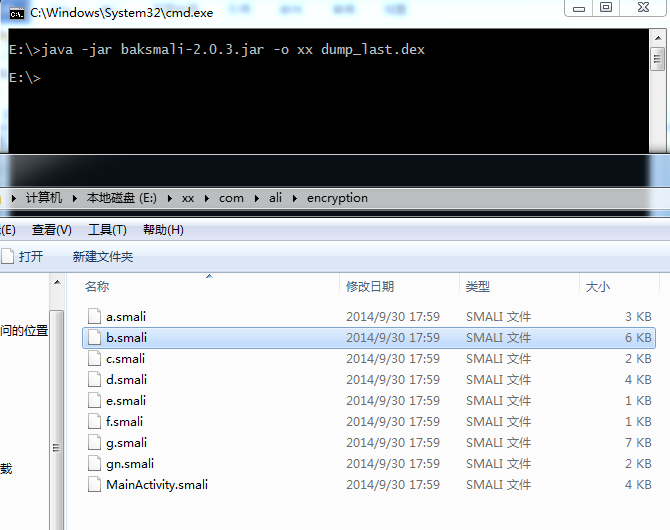Expand the arrow before xx breadcrumb

pyautogui.click(x=170, y=198)
